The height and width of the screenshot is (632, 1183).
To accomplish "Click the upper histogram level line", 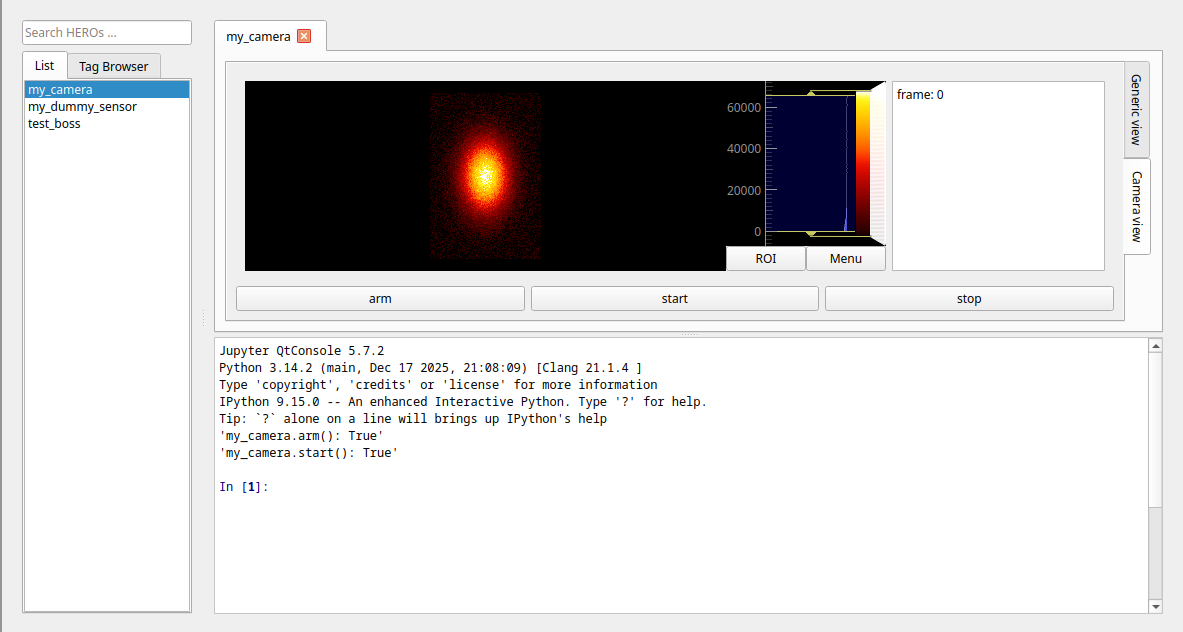I will coord(811,94).
